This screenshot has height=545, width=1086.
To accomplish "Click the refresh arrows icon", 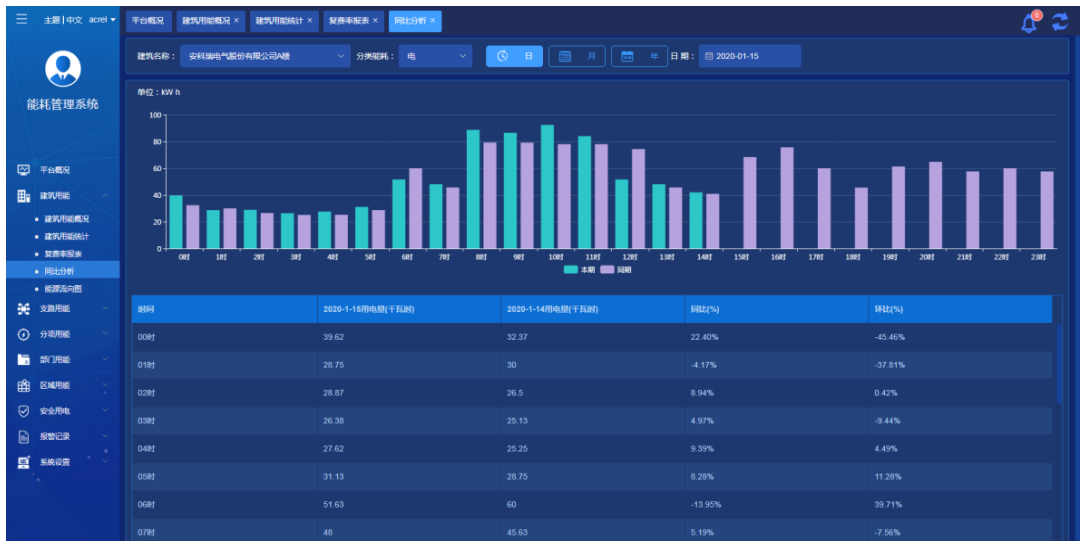I will pyautogui.click(x=1060, y=22).
